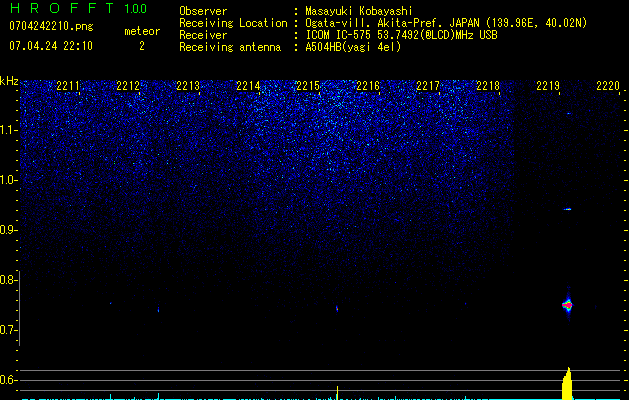Click time marker 2216
Viewport: 629px width, 400px height.
coord(368,86)
